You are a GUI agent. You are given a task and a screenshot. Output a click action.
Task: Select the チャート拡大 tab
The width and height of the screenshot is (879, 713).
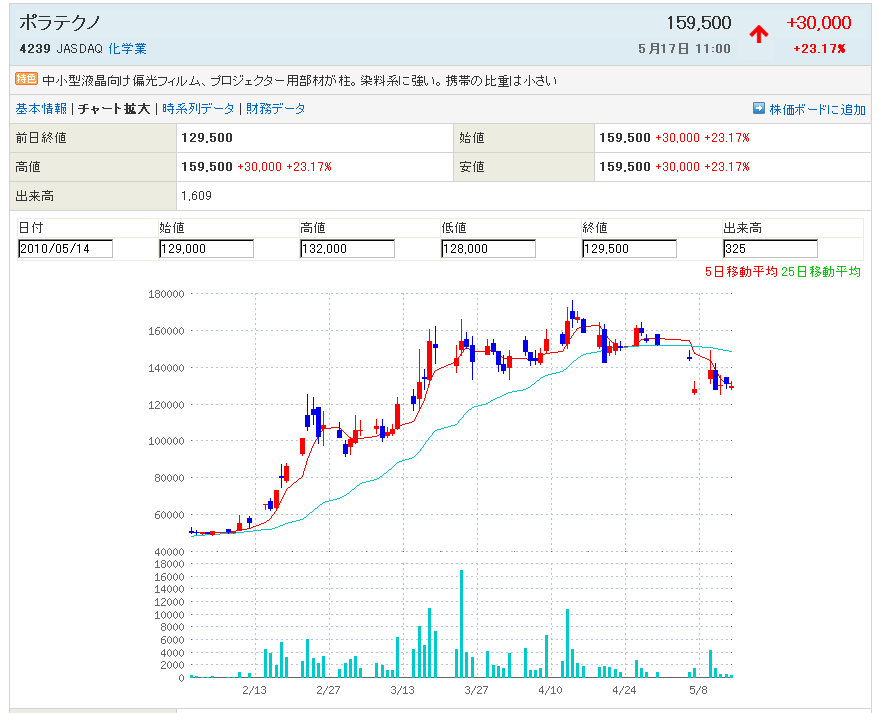(x=114, y=109)
